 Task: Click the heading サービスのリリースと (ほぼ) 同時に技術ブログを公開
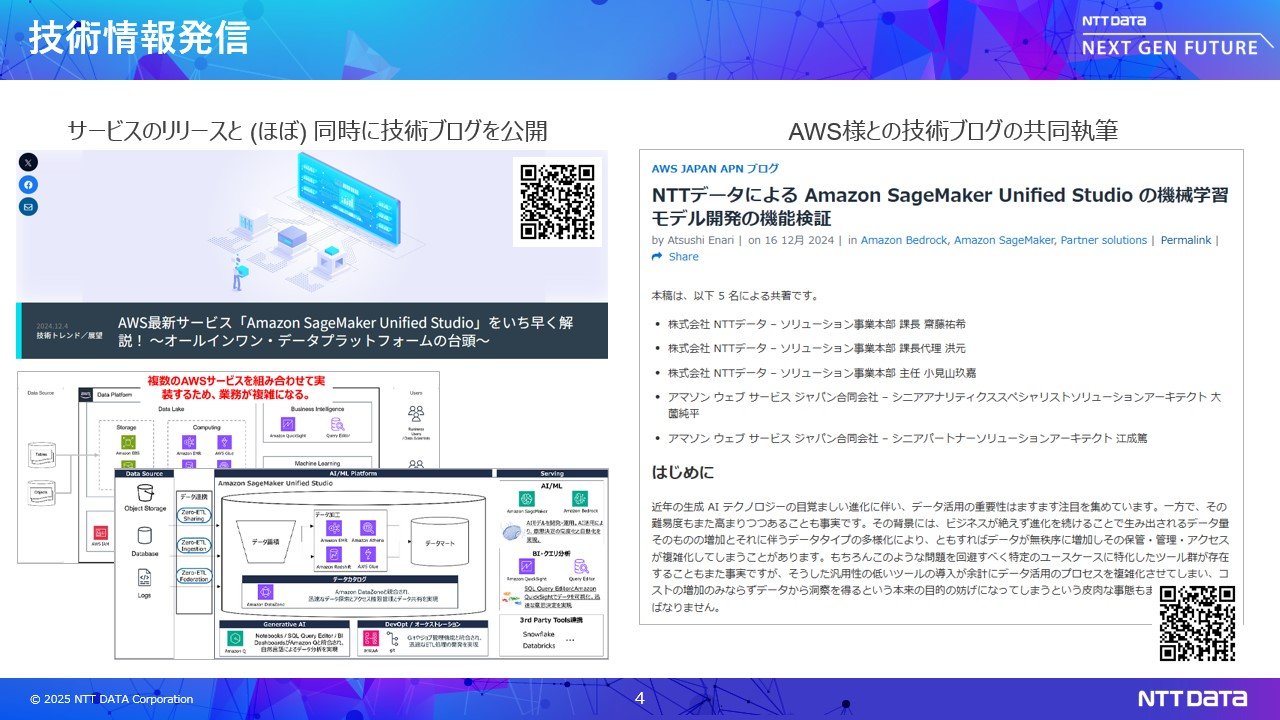pyautogui.click(x=307, y=131)
